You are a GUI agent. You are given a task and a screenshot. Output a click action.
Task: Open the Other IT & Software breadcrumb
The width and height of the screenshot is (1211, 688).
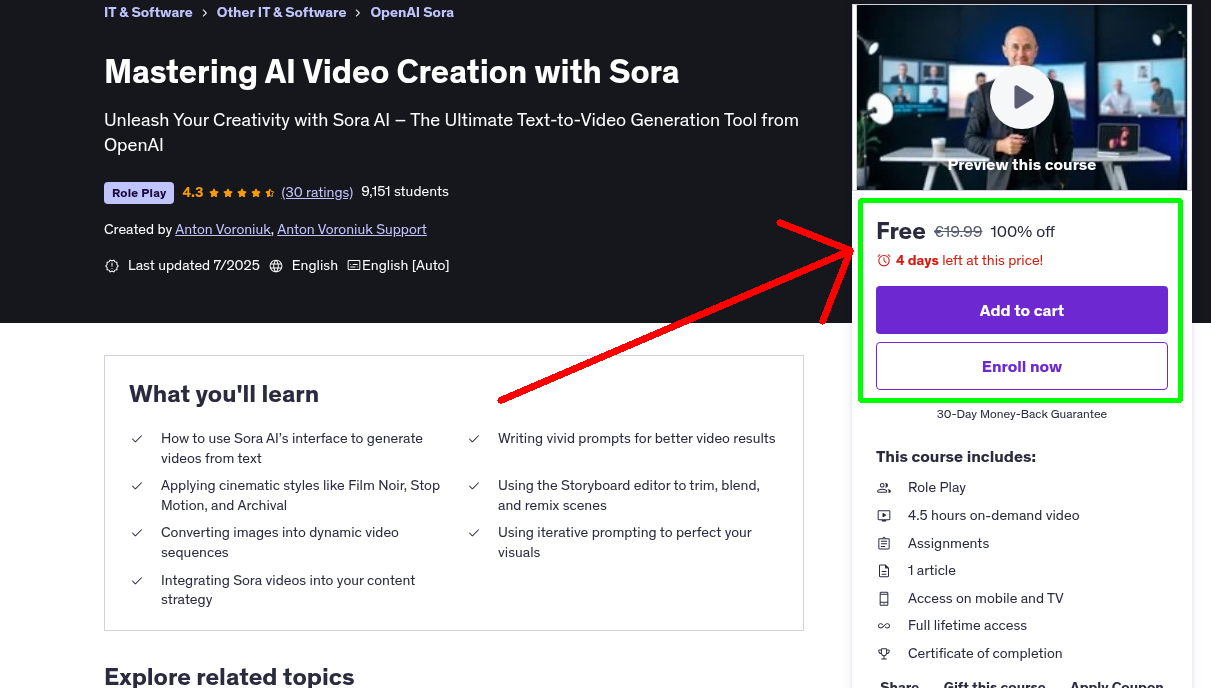pos(281,13)
